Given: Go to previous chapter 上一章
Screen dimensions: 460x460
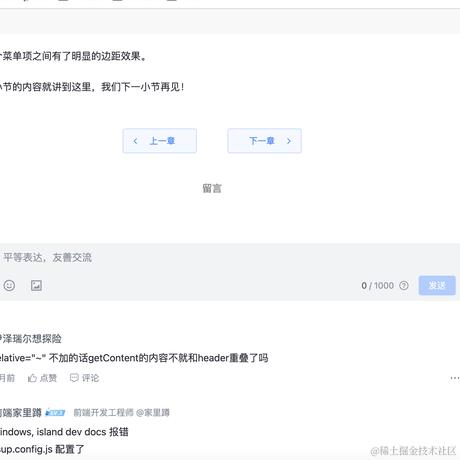Looking at the screenshot, I should 160,141.
